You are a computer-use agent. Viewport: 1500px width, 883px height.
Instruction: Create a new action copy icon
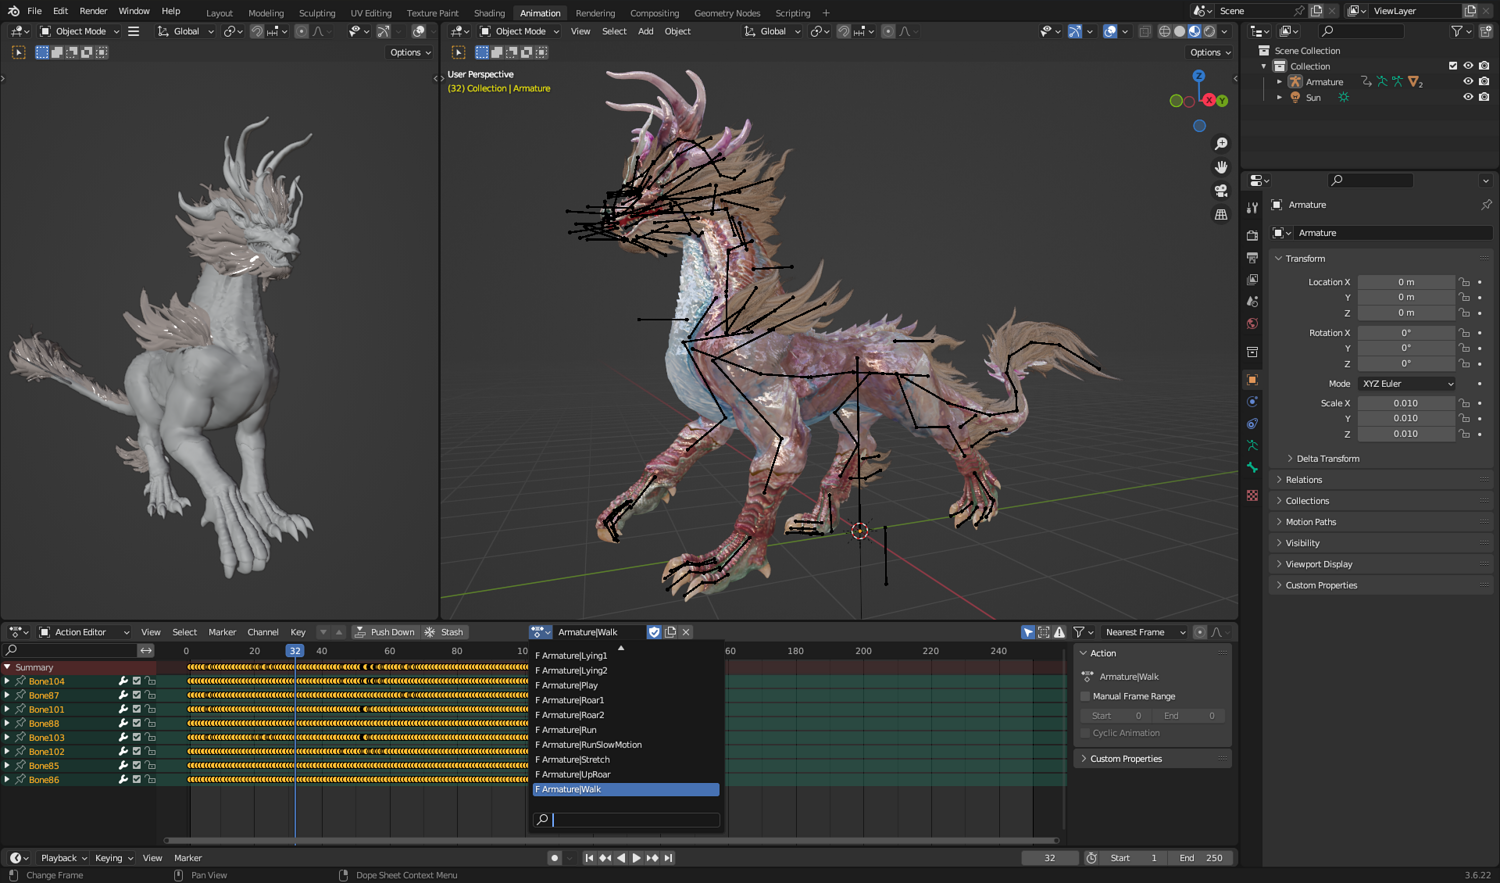(x=670, y=632)
